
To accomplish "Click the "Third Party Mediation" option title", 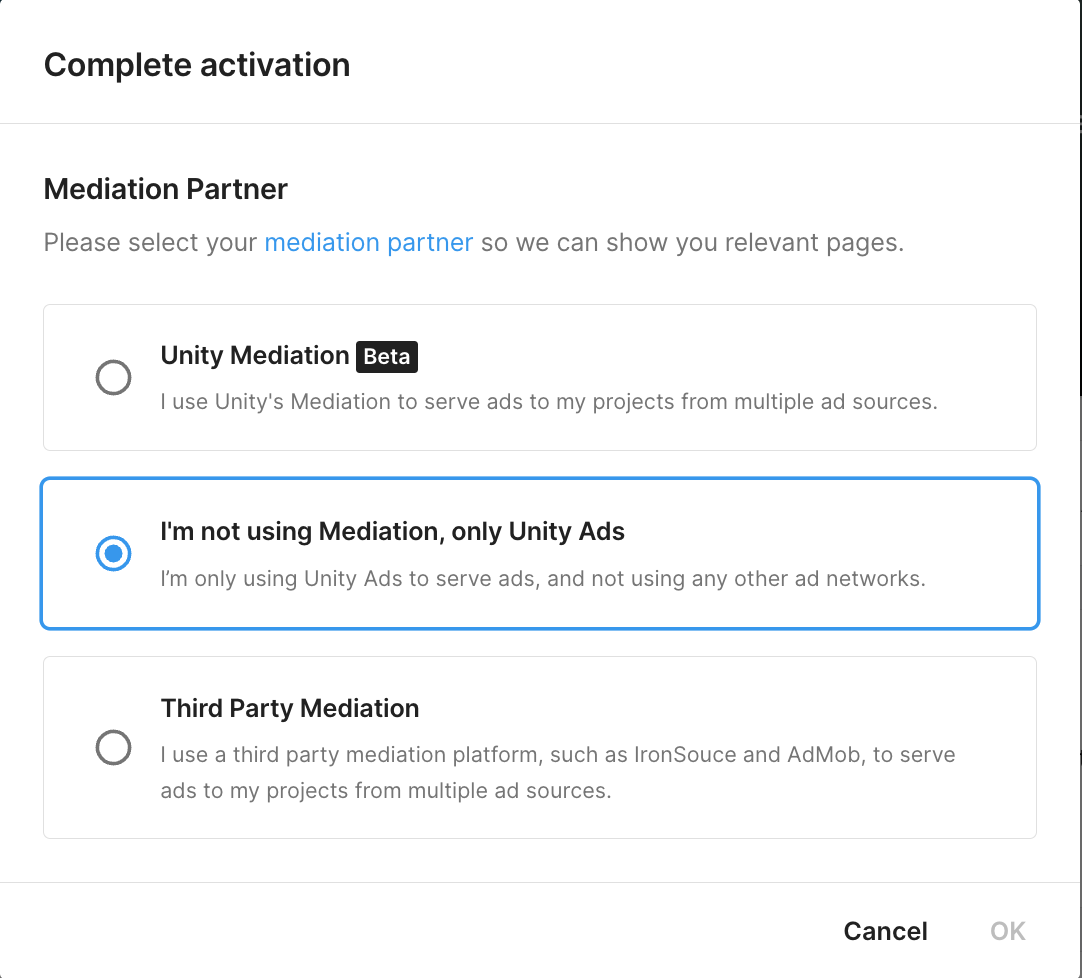I will pos(290,708).
